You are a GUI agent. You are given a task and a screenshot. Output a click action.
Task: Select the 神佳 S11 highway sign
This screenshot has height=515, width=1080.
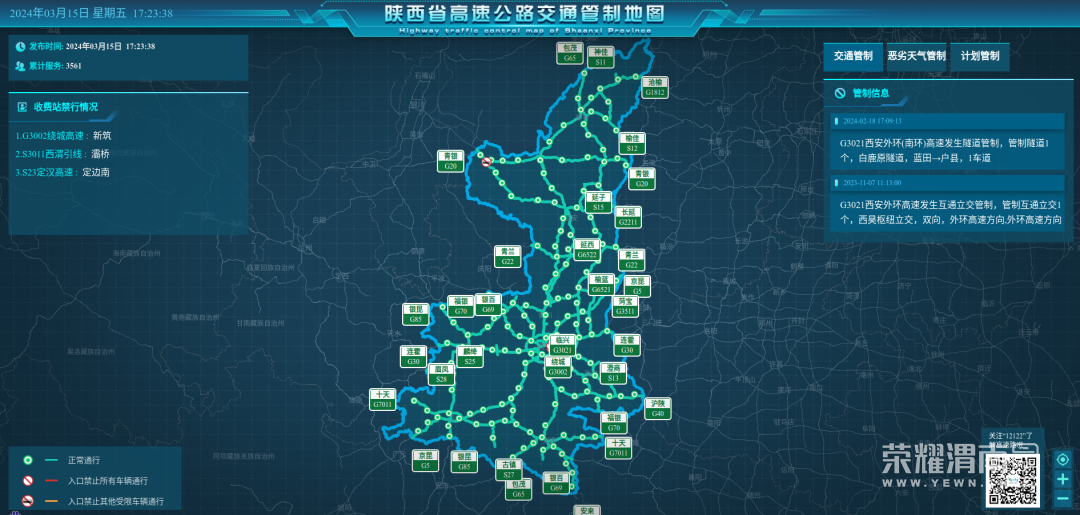tap(600, 56)
